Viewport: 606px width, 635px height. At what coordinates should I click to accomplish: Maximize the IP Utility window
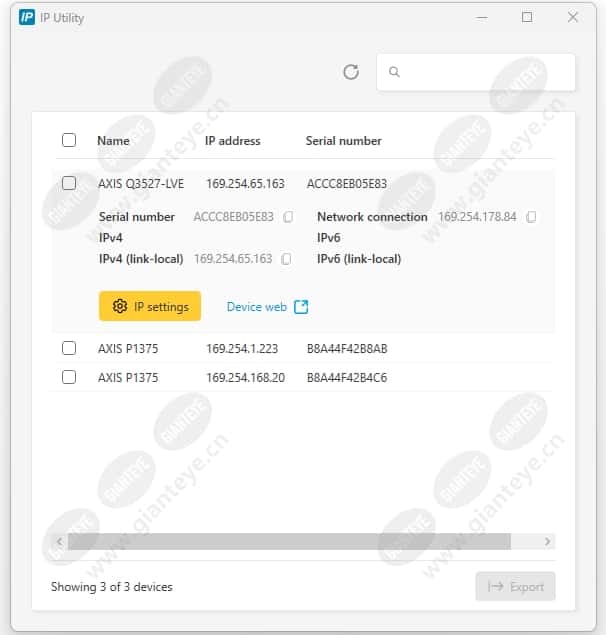[x=527, y=17]
